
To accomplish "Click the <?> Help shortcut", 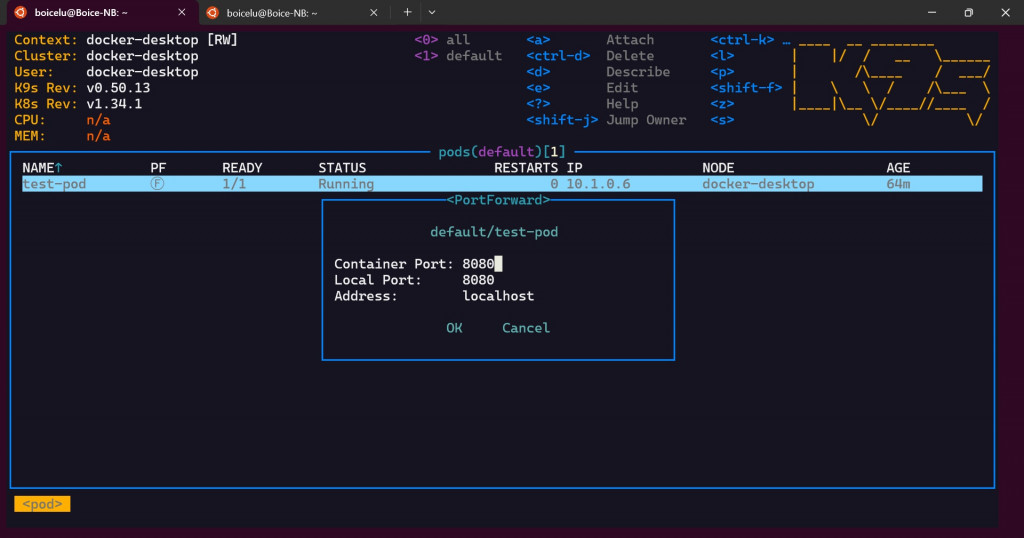I will [x=582, y=104].
